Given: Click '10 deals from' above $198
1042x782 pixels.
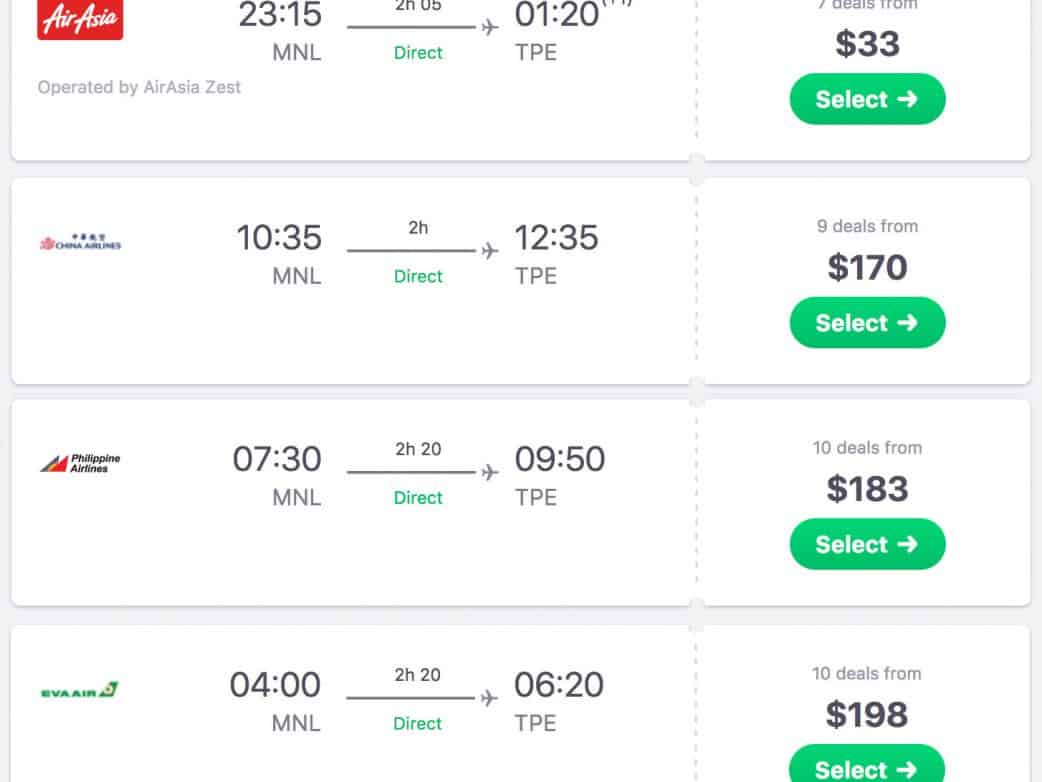Looking at the screenshot, I should pos(867,673).
